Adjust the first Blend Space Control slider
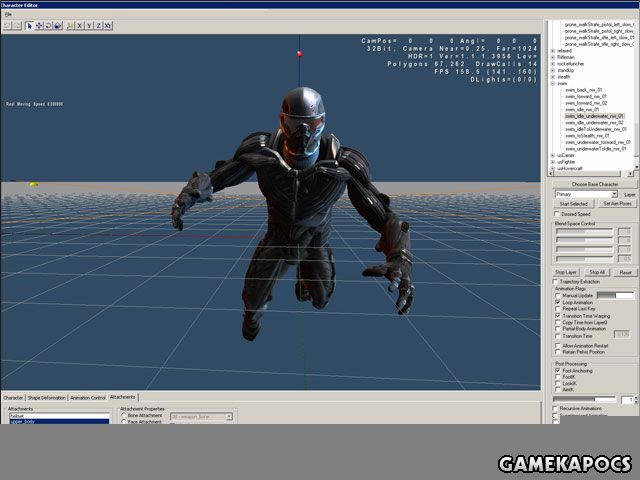640x480 pixels. (584, 231)
